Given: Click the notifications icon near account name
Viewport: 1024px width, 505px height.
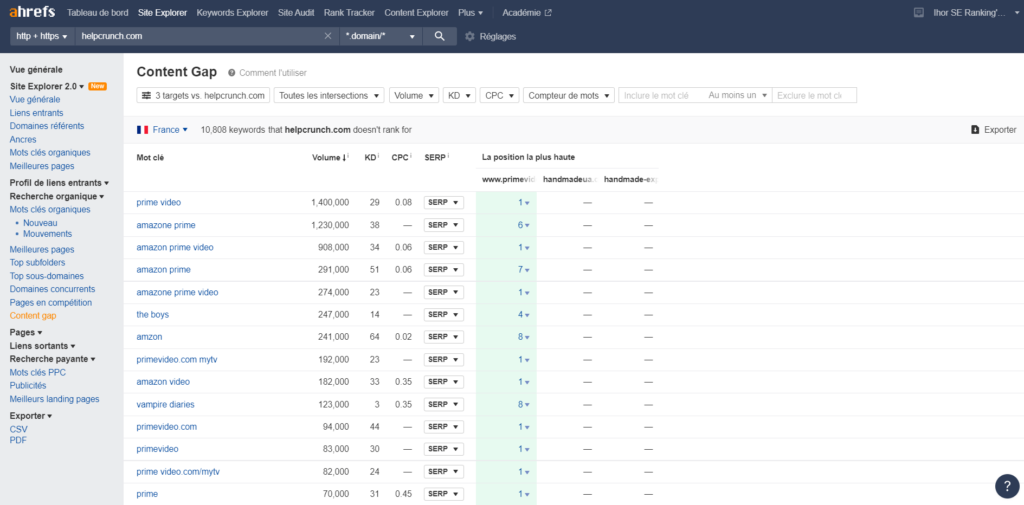Looking at the screenshot, I should pos(919,12).
